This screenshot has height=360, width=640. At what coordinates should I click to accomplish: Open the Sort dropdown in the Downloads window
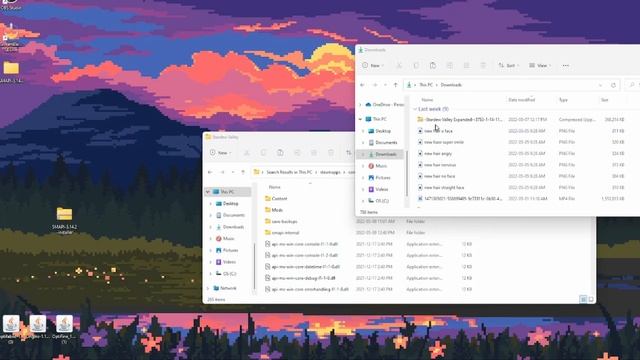pyautogui.click(x=509, y=65)
